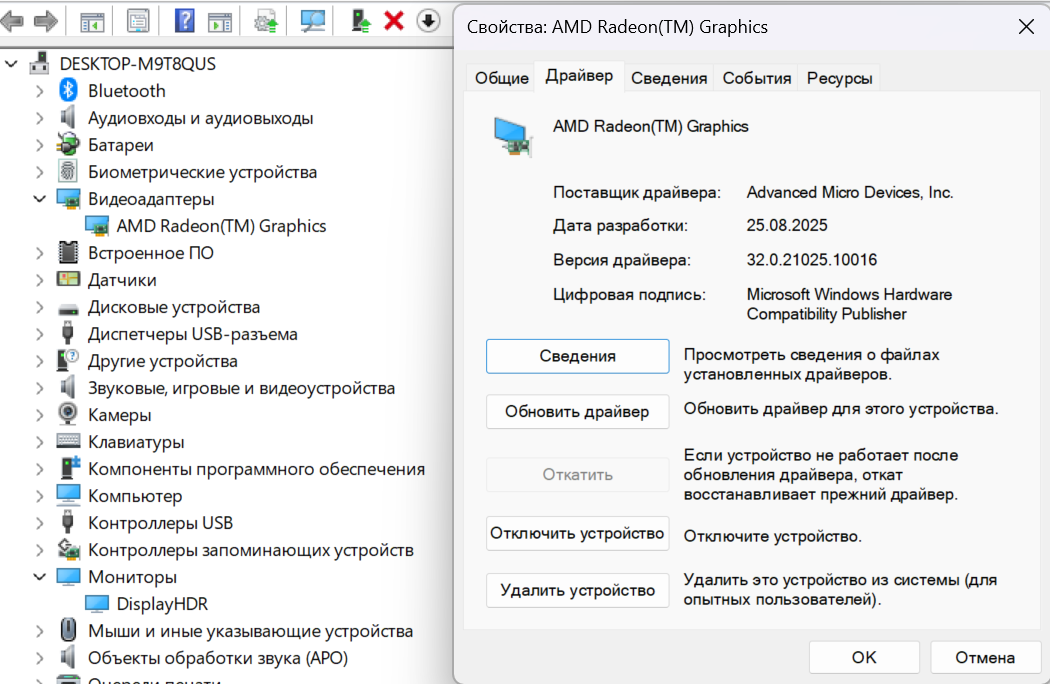Select the Дисковые устройства tree row
This screenshot has width=1050, height=684.
click(174, 307)
